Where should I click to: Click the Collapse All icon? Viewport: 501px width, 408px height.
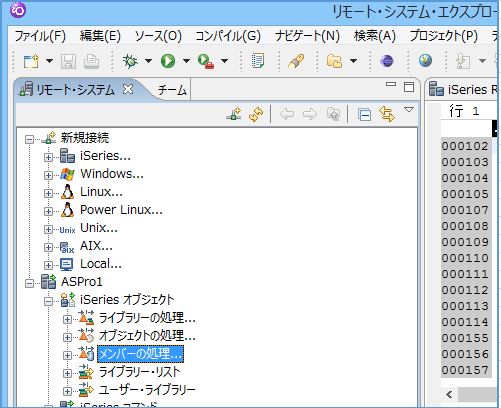tap(364, 115)
